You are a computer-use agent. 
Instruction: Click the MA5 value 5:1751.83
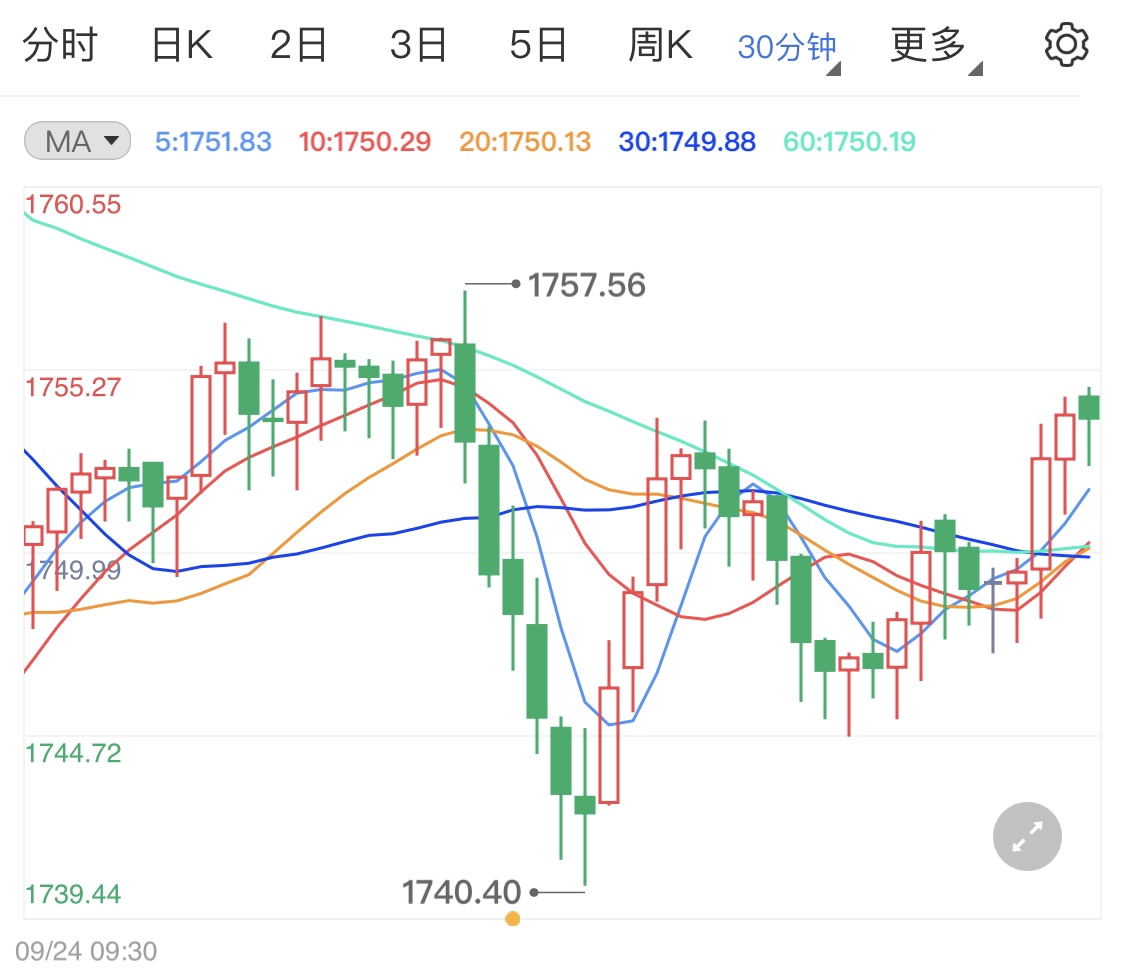(213, 141)
